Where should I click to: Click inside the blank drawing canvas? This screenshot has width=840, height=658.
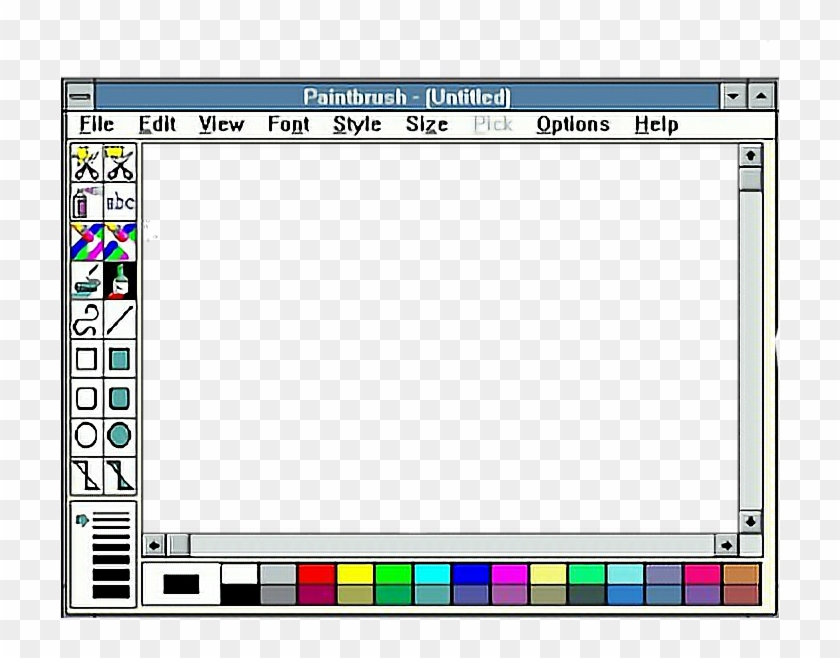pyautogui.click(x=439, y=338)
